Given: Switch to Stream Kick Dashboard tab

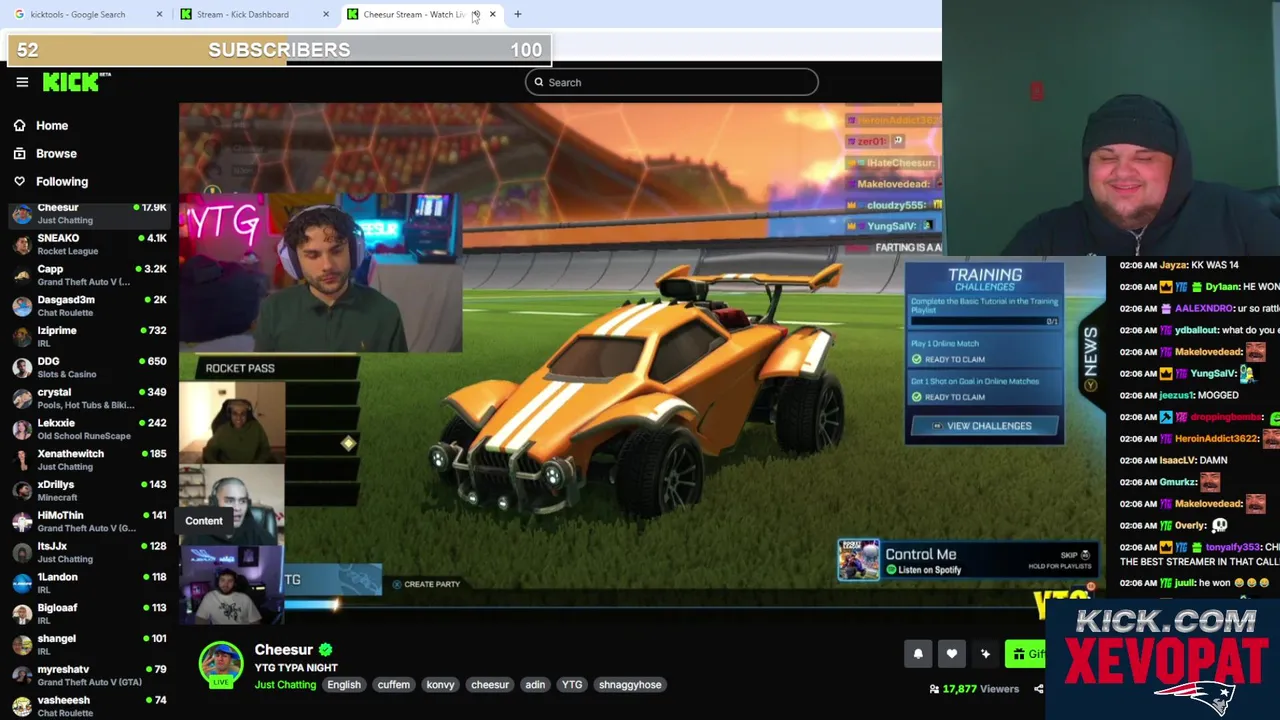Looking at the screenshot, I should (x=252, y=14).
